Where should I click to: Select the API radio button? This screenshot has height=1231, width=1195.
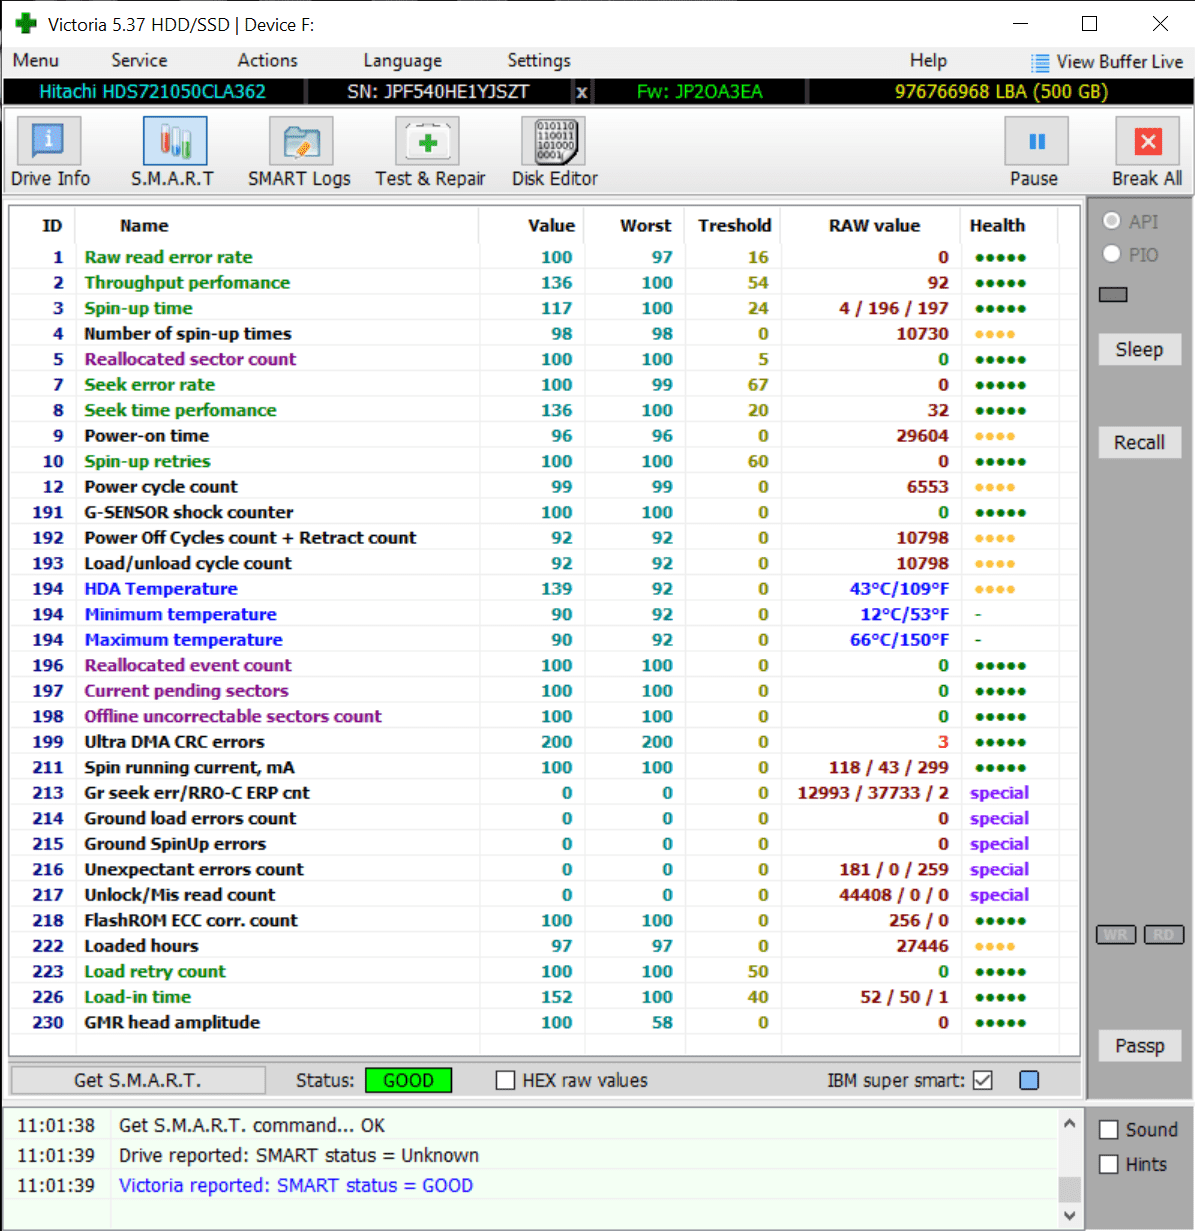[x=1111, y=221]
